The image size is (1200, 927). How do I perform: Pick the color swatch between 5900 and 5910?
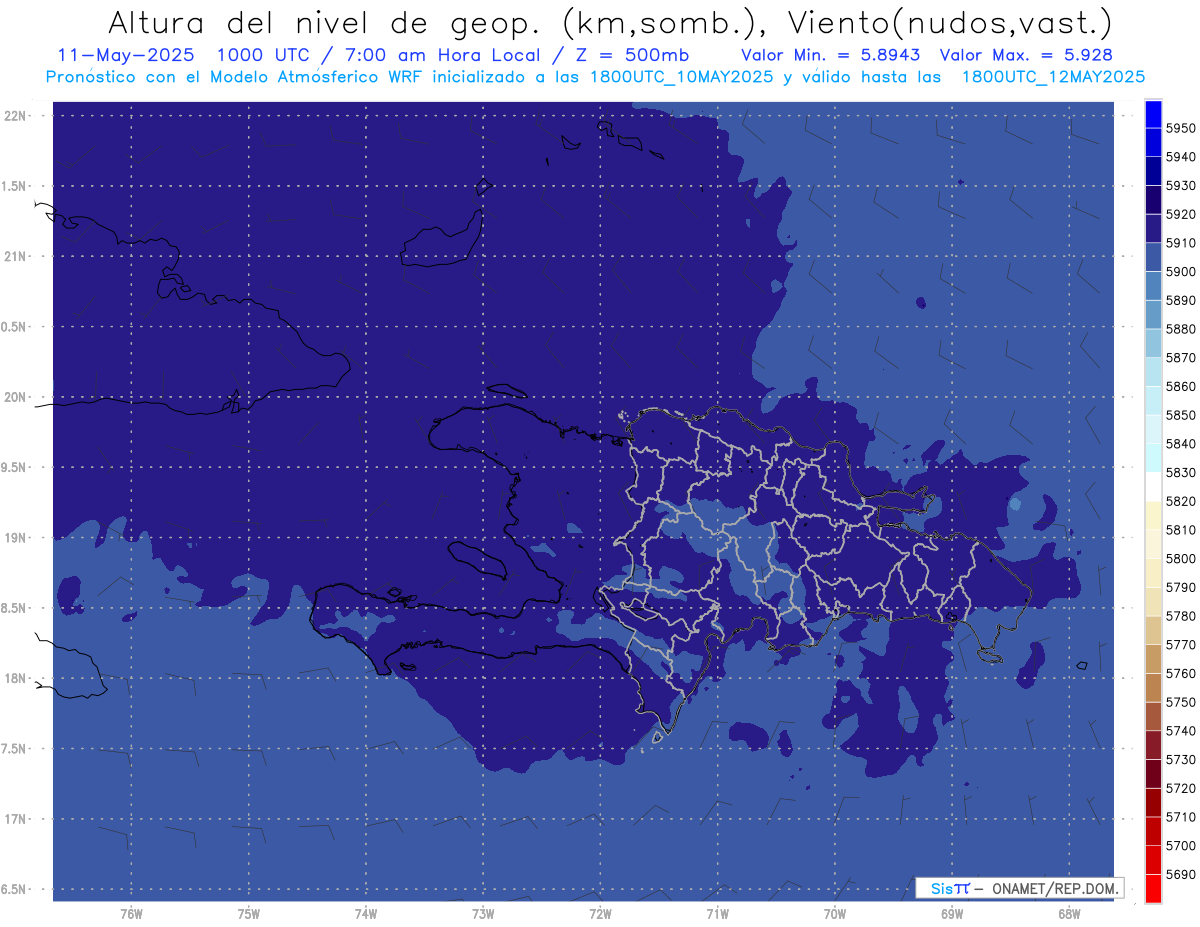(x=1152, y=257)
